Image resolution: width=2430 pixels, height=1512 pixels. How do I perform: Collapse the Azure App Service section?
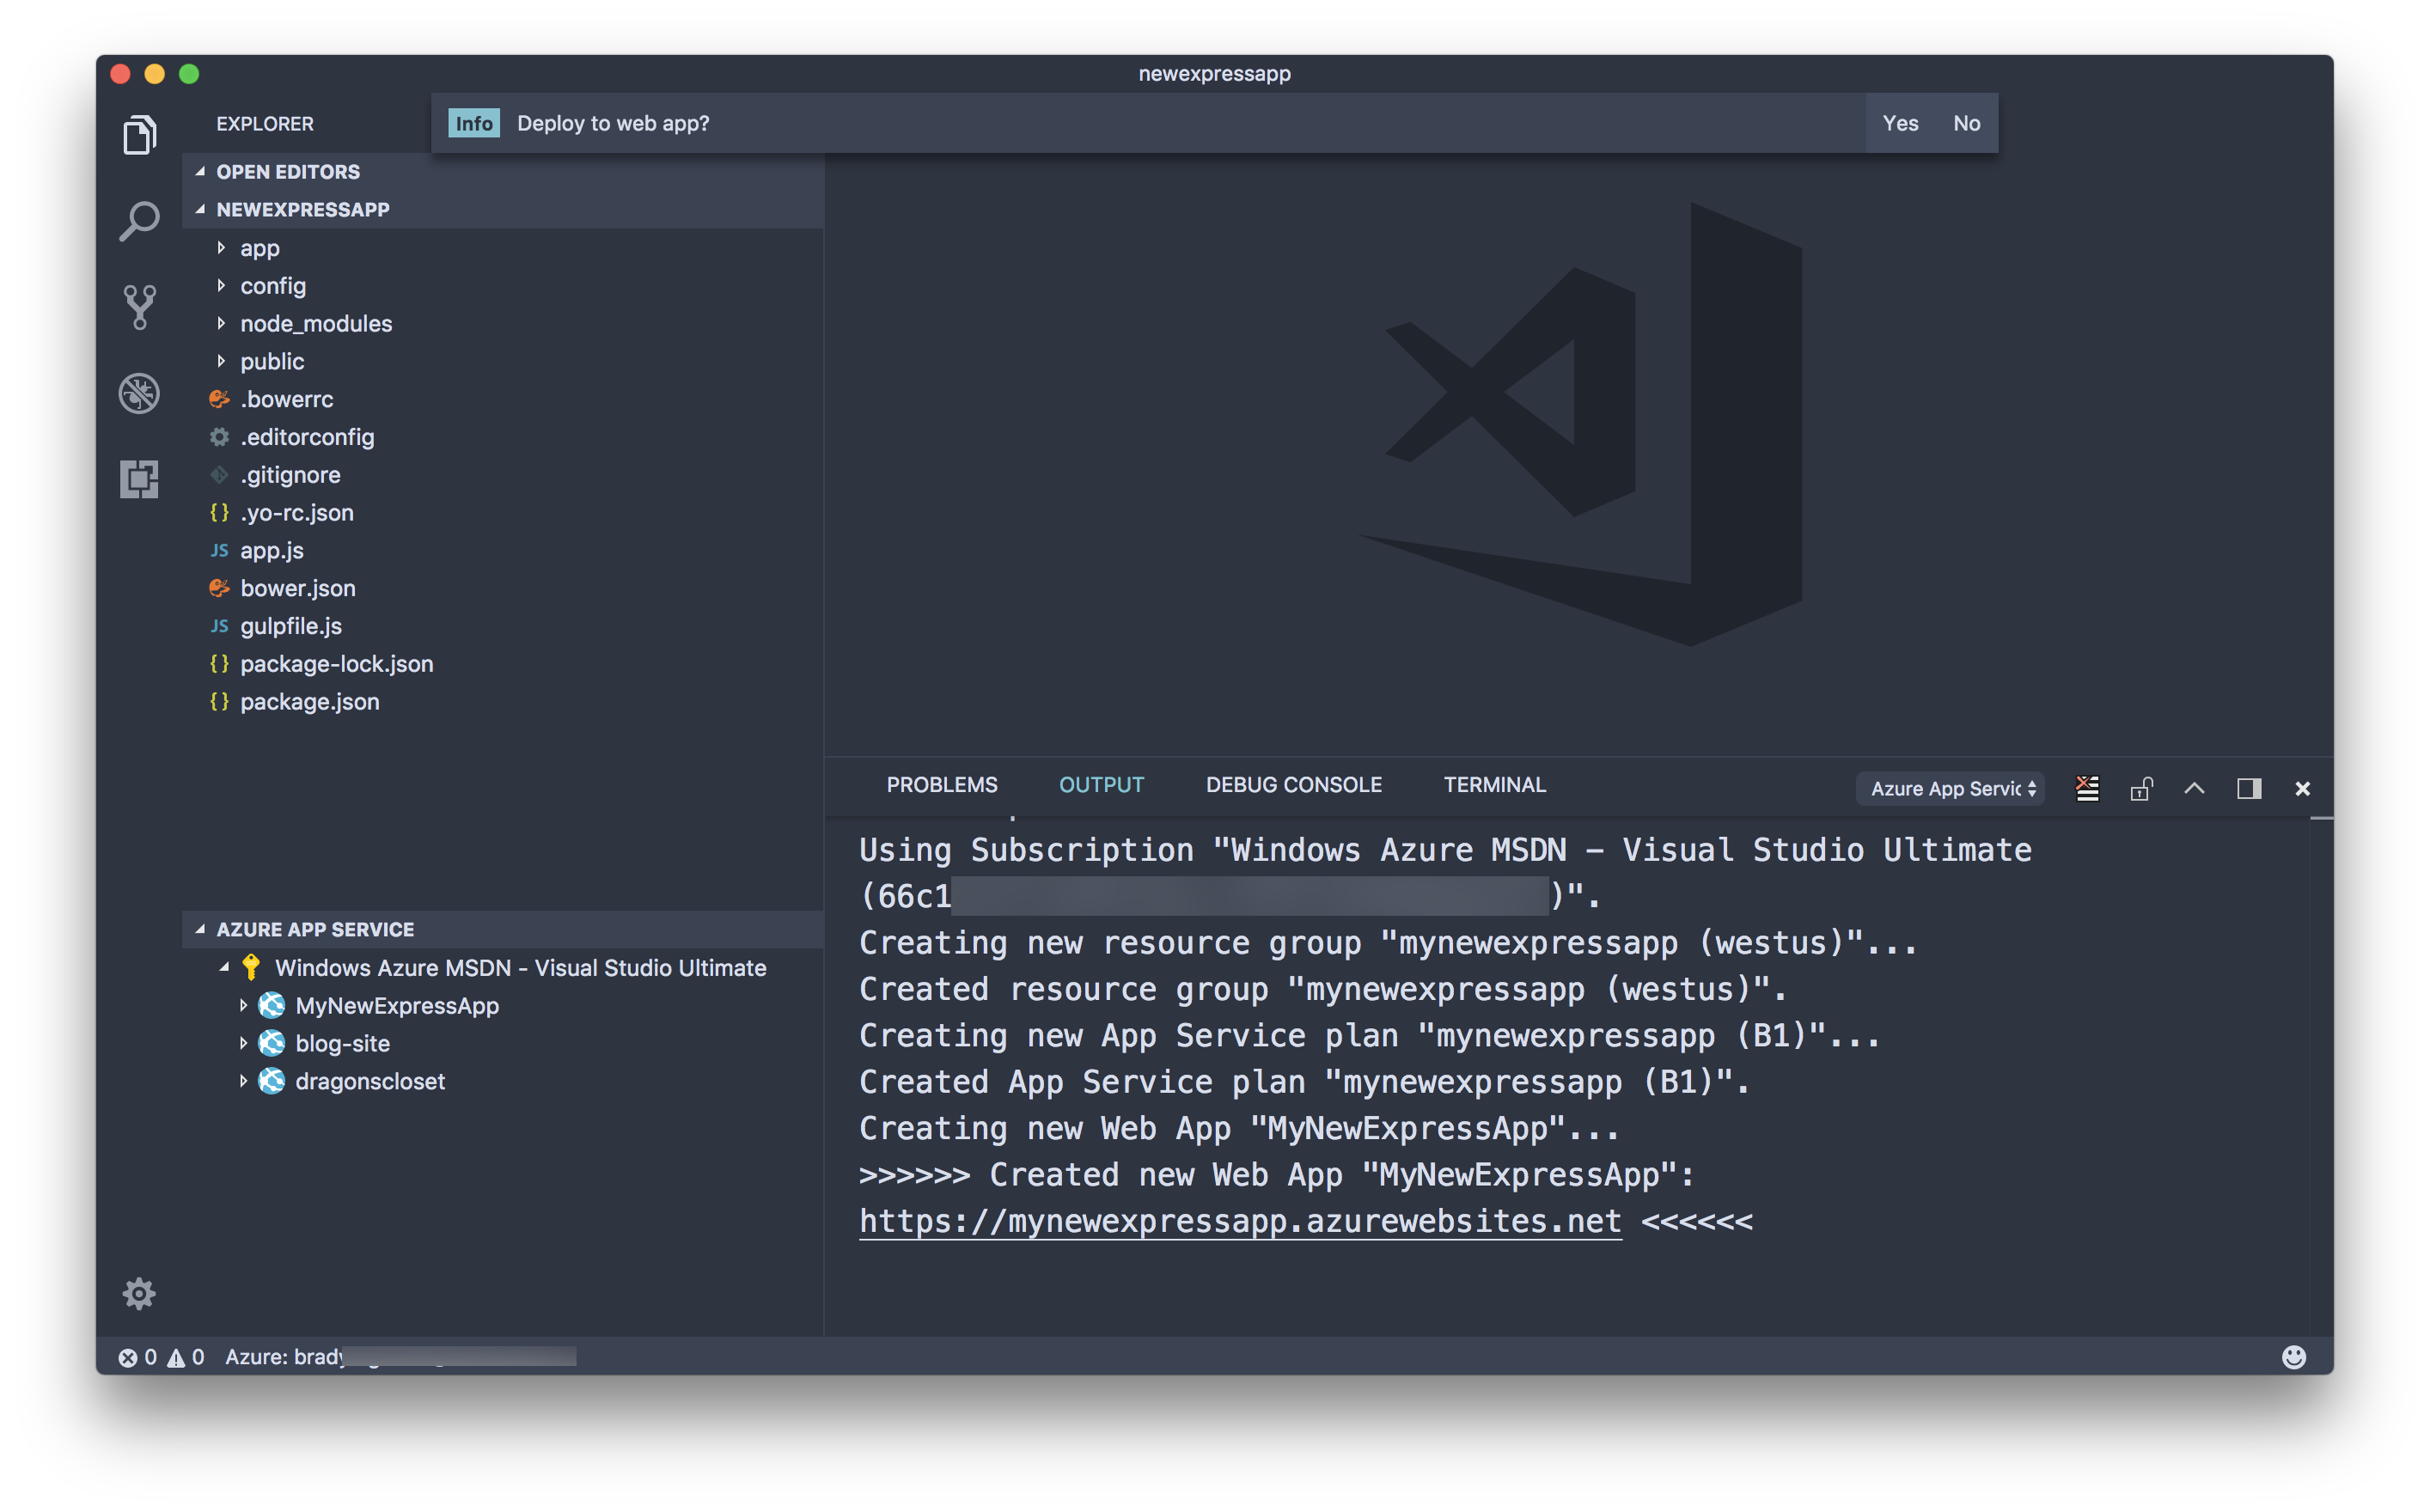(200, 929)
